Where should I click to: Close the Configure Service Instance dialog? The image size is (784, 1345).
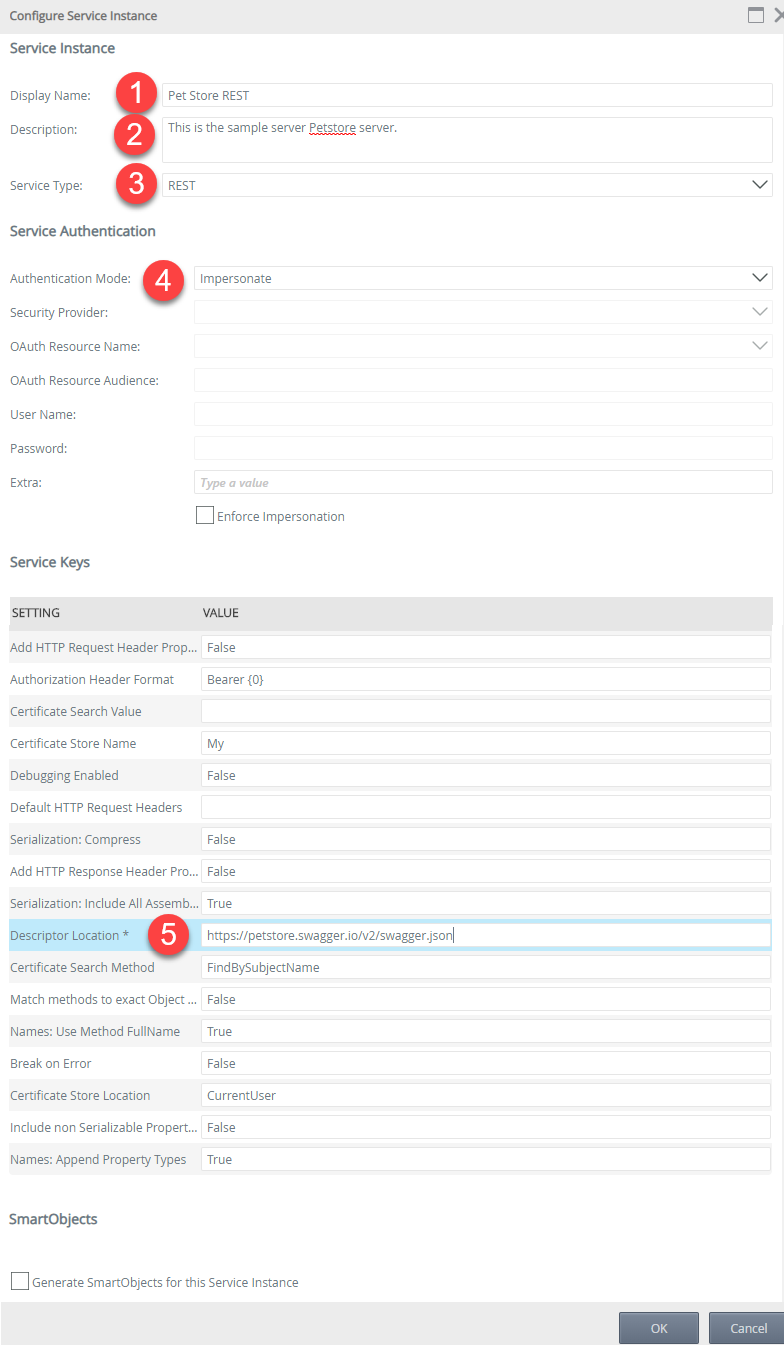[x=777, y=15]
